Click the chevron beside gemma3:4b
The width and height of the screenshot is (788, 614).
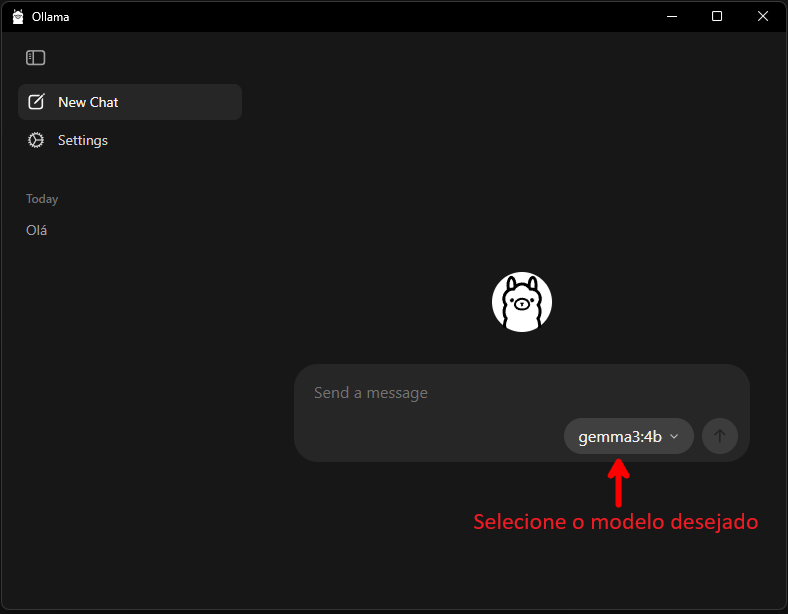674,436
